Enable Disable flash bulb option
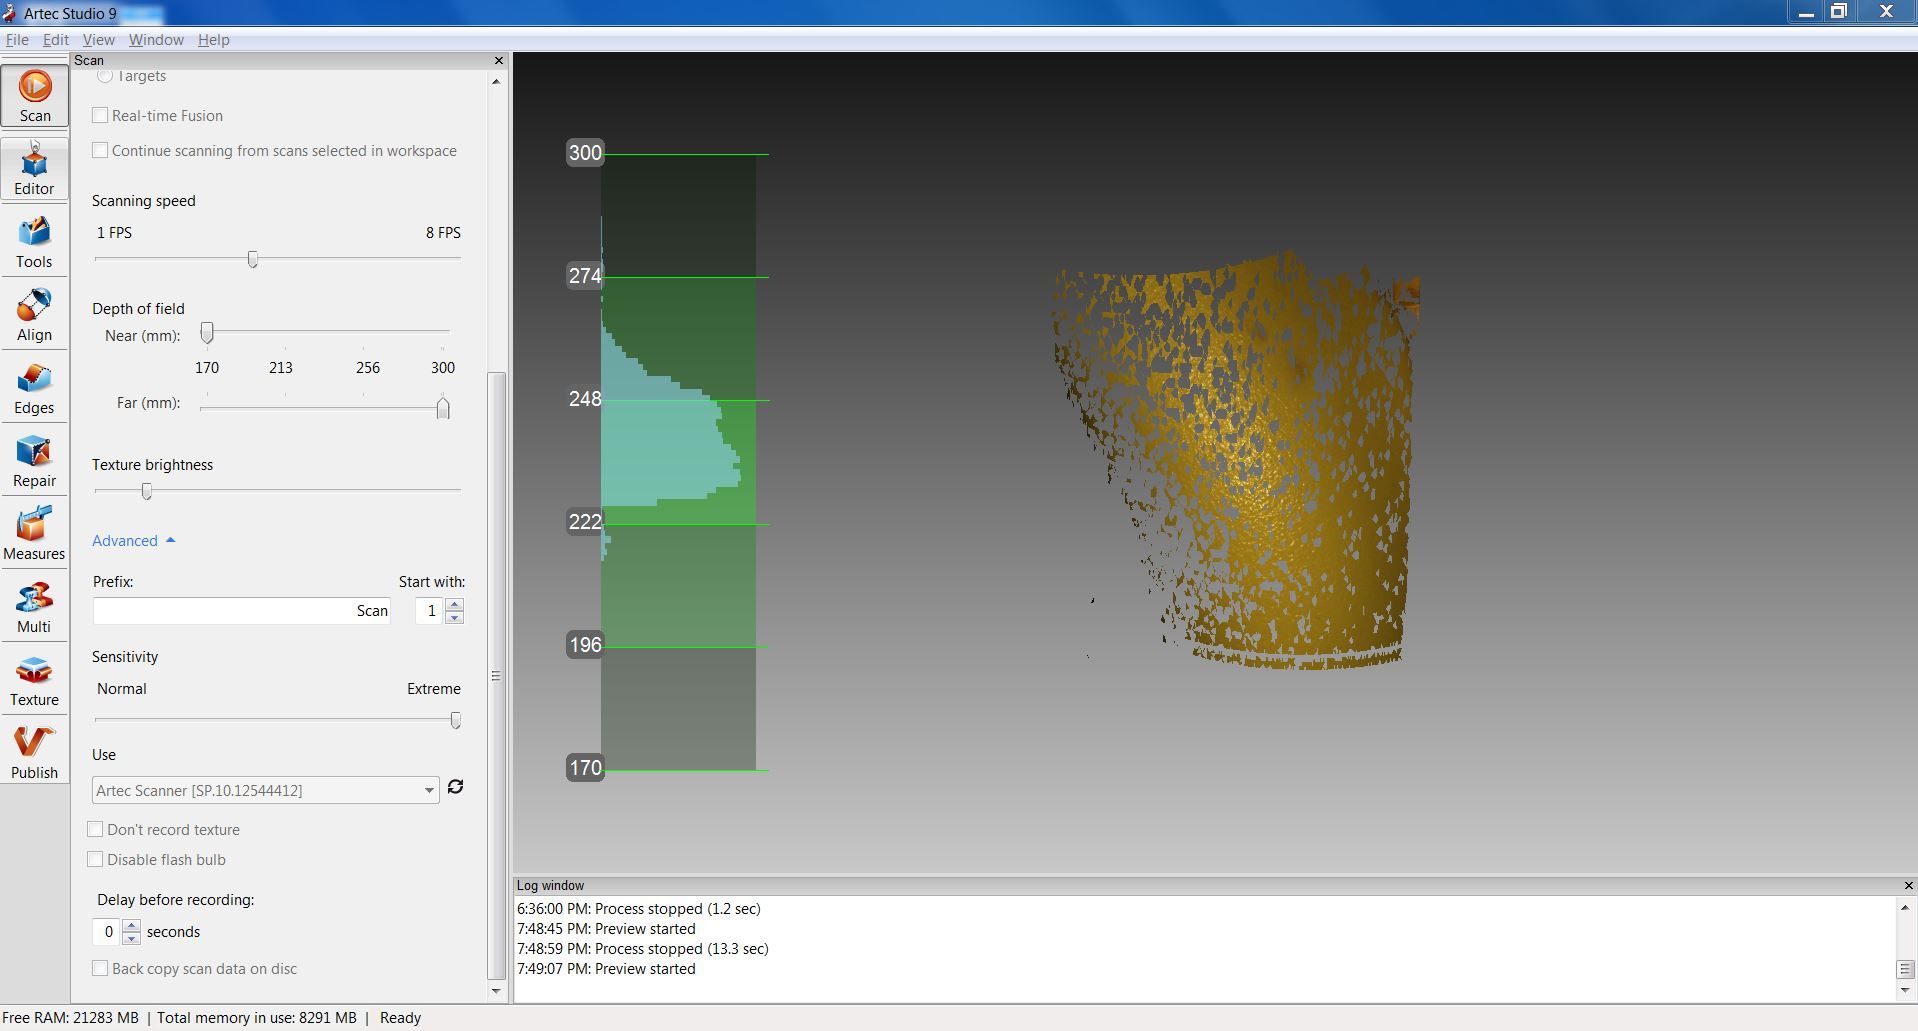Viewport: 1918px width, 1031px height. coord(96,859)
